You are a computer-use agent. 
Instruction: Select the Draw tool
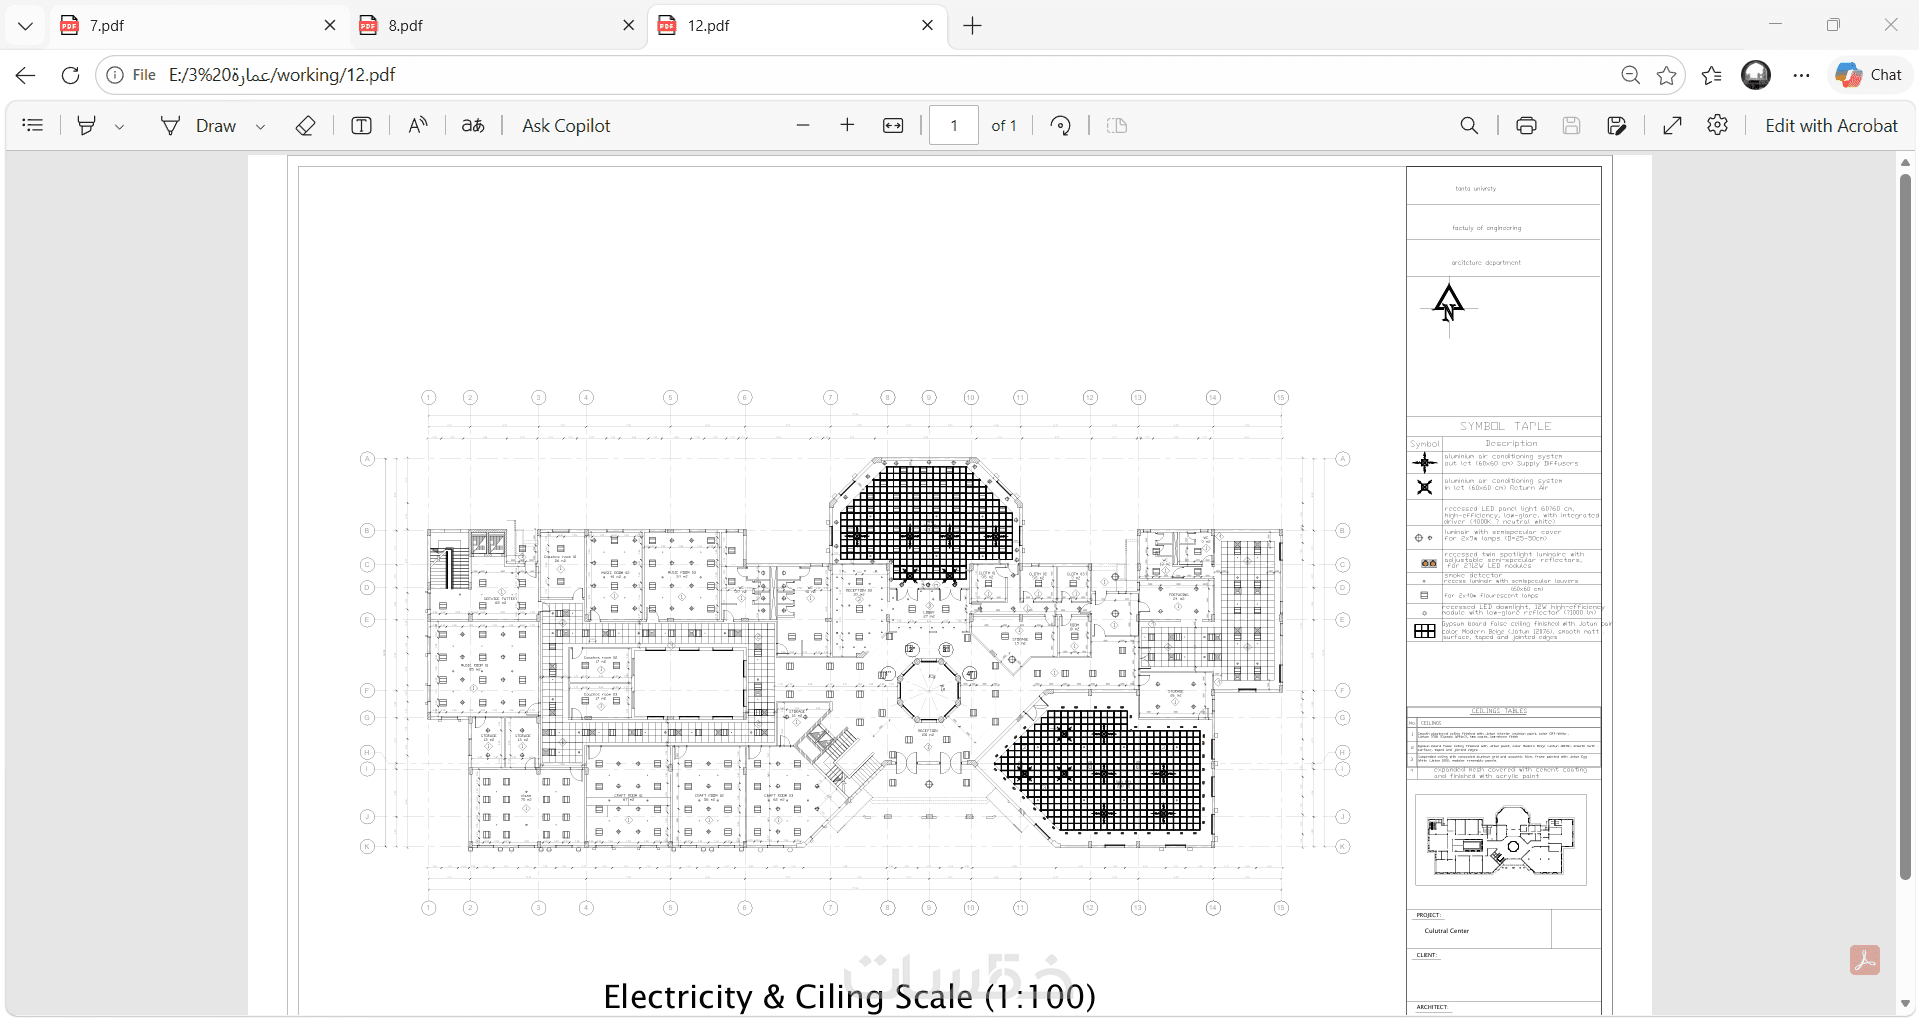(198, 125)
